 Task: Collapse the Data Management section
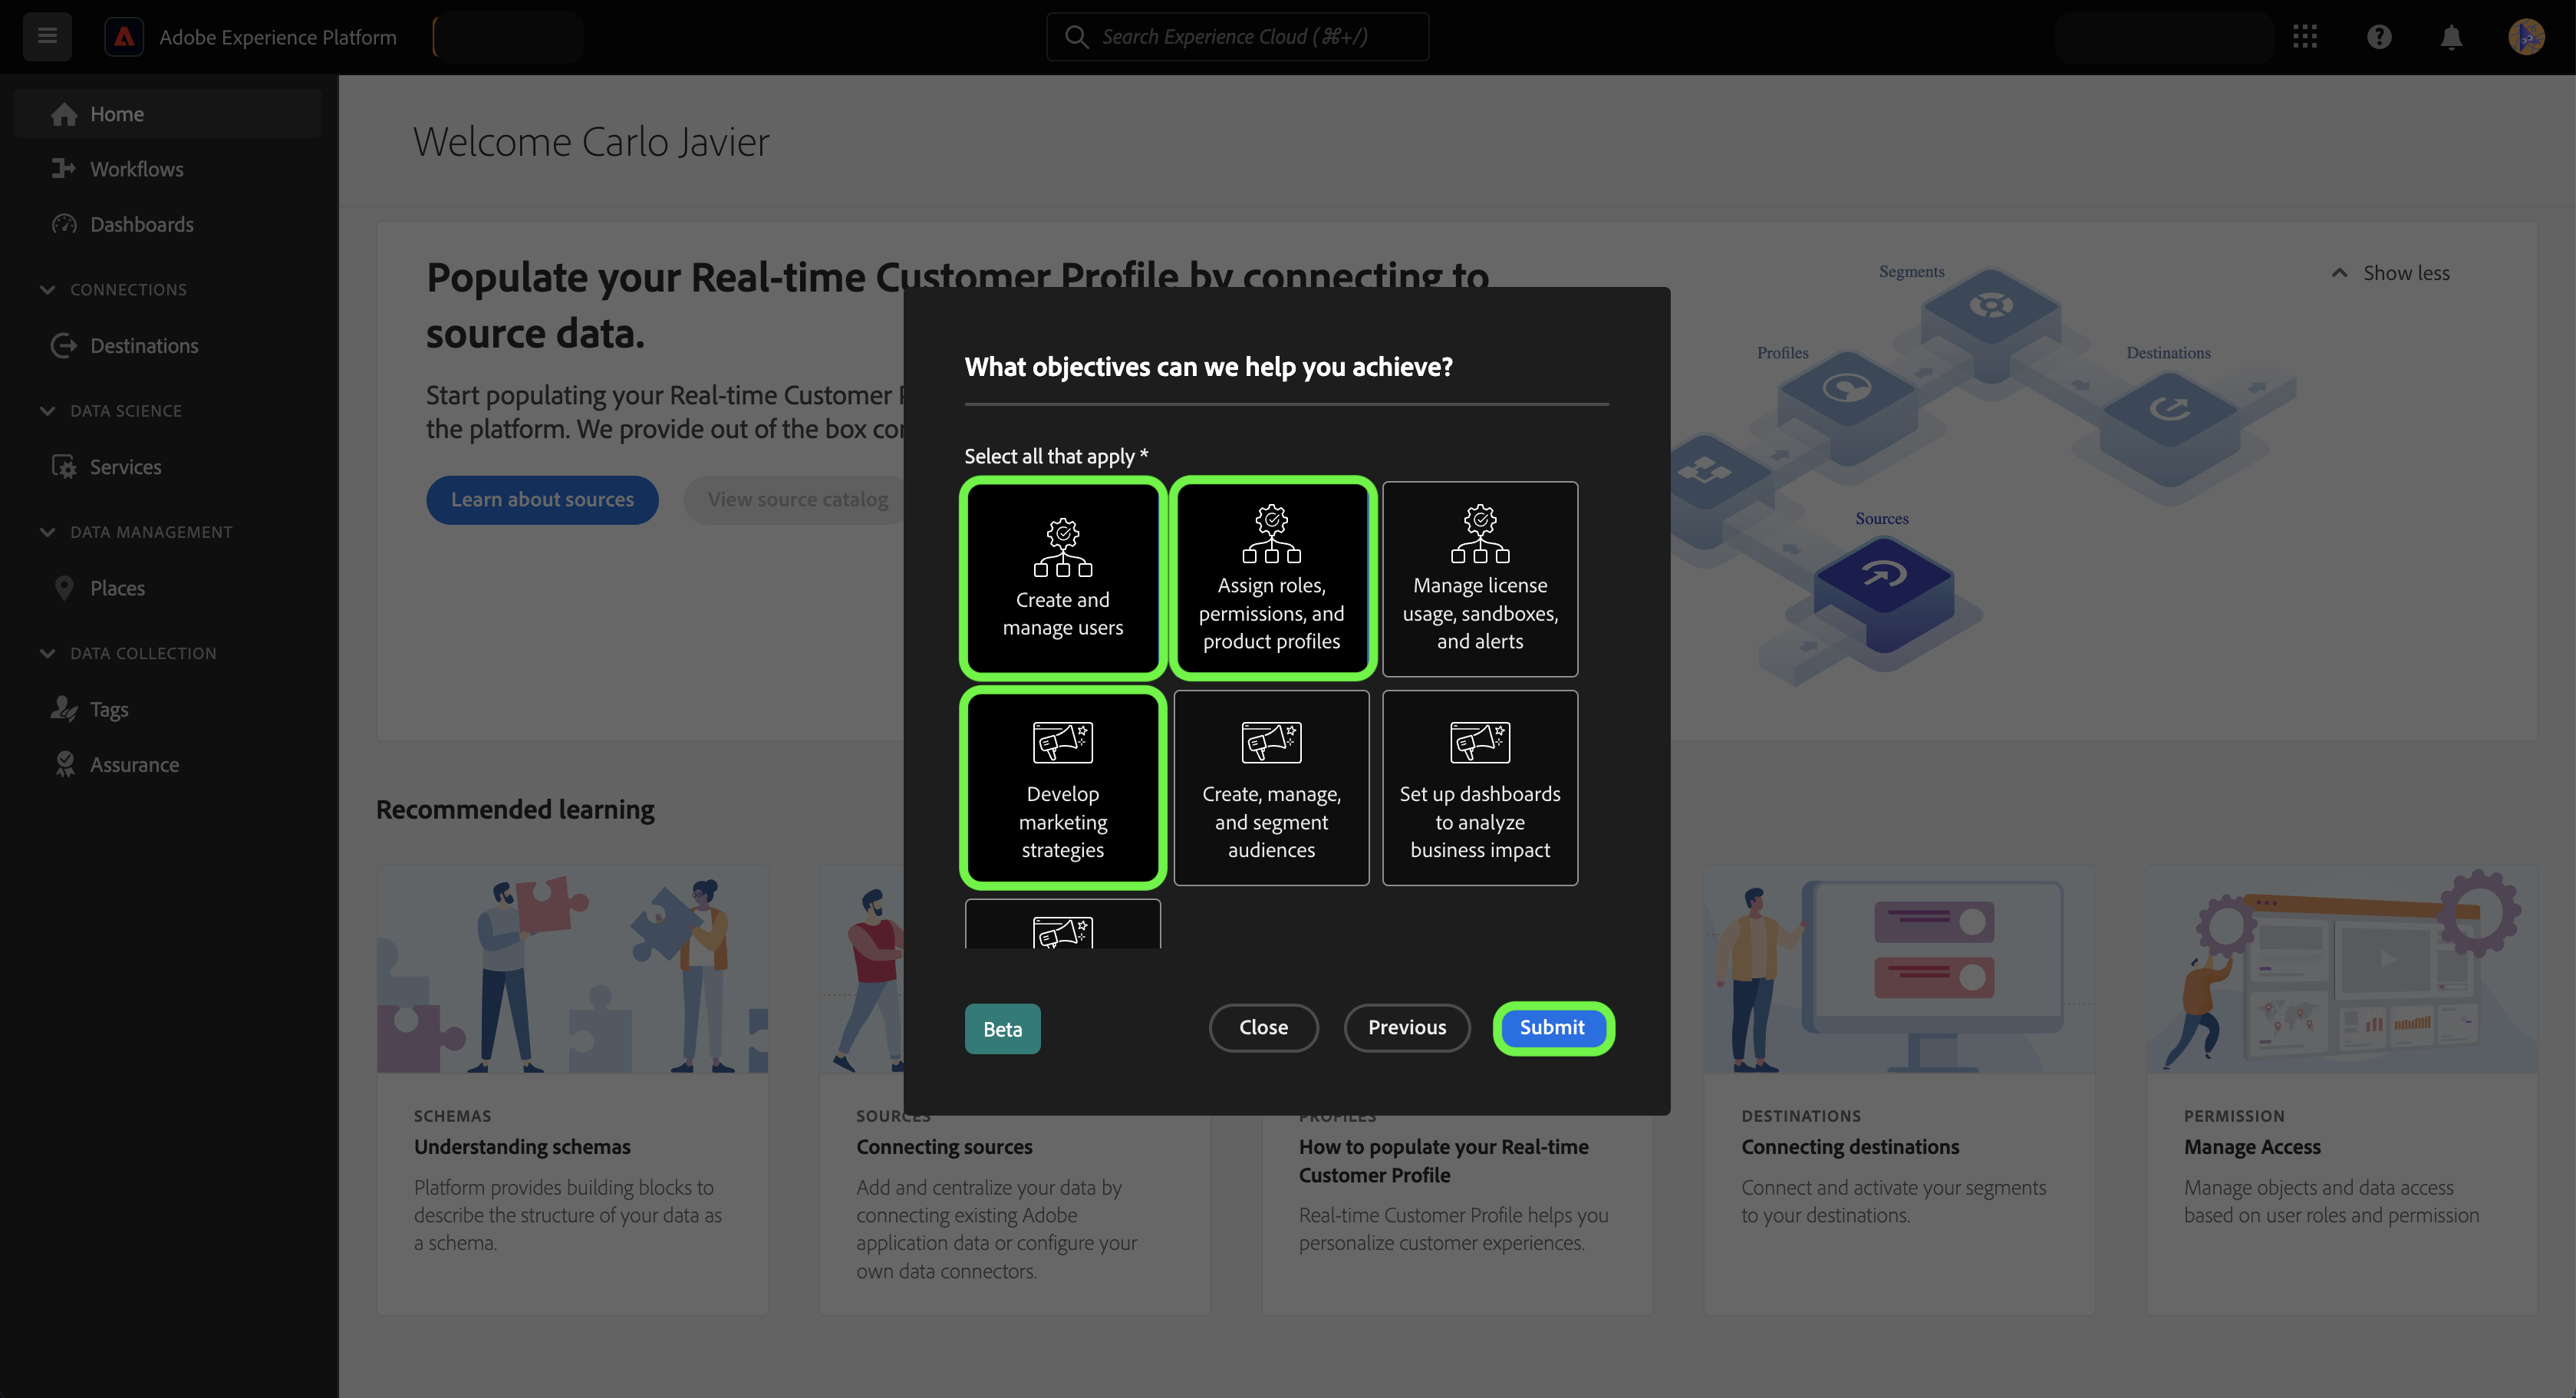coord(47,532)
